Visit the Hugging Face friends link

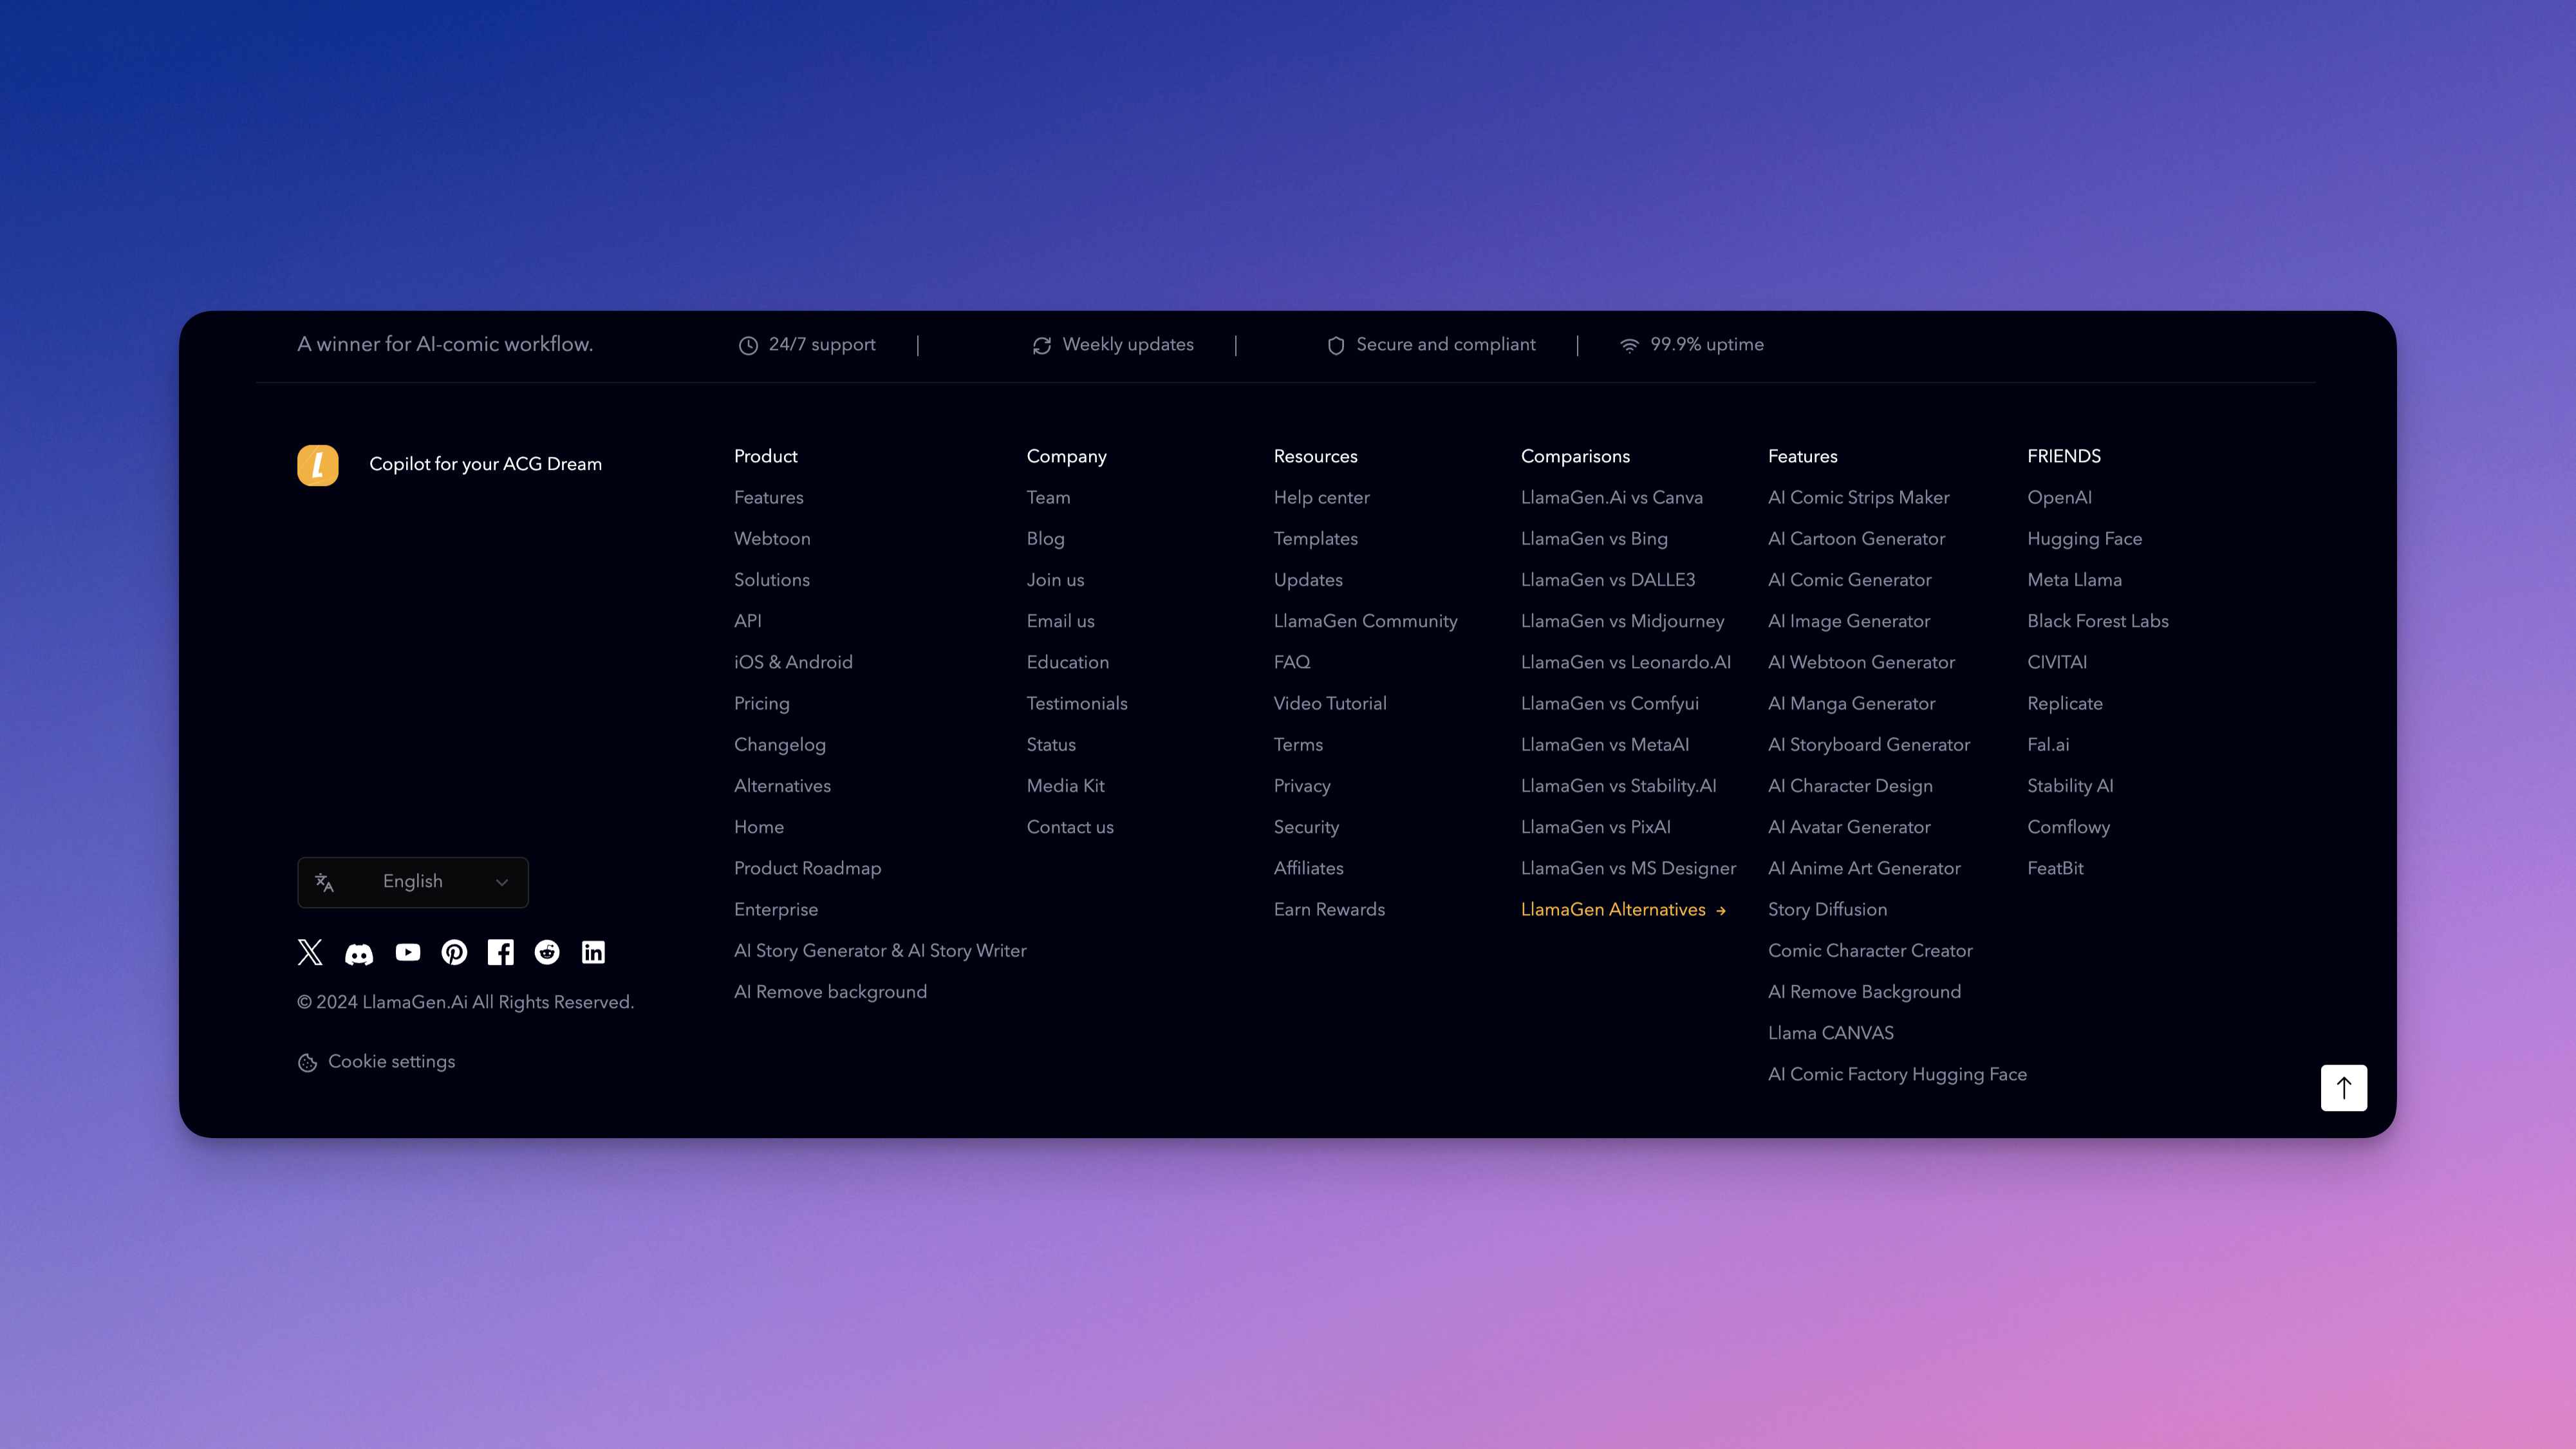click(x=2084, y=539)
